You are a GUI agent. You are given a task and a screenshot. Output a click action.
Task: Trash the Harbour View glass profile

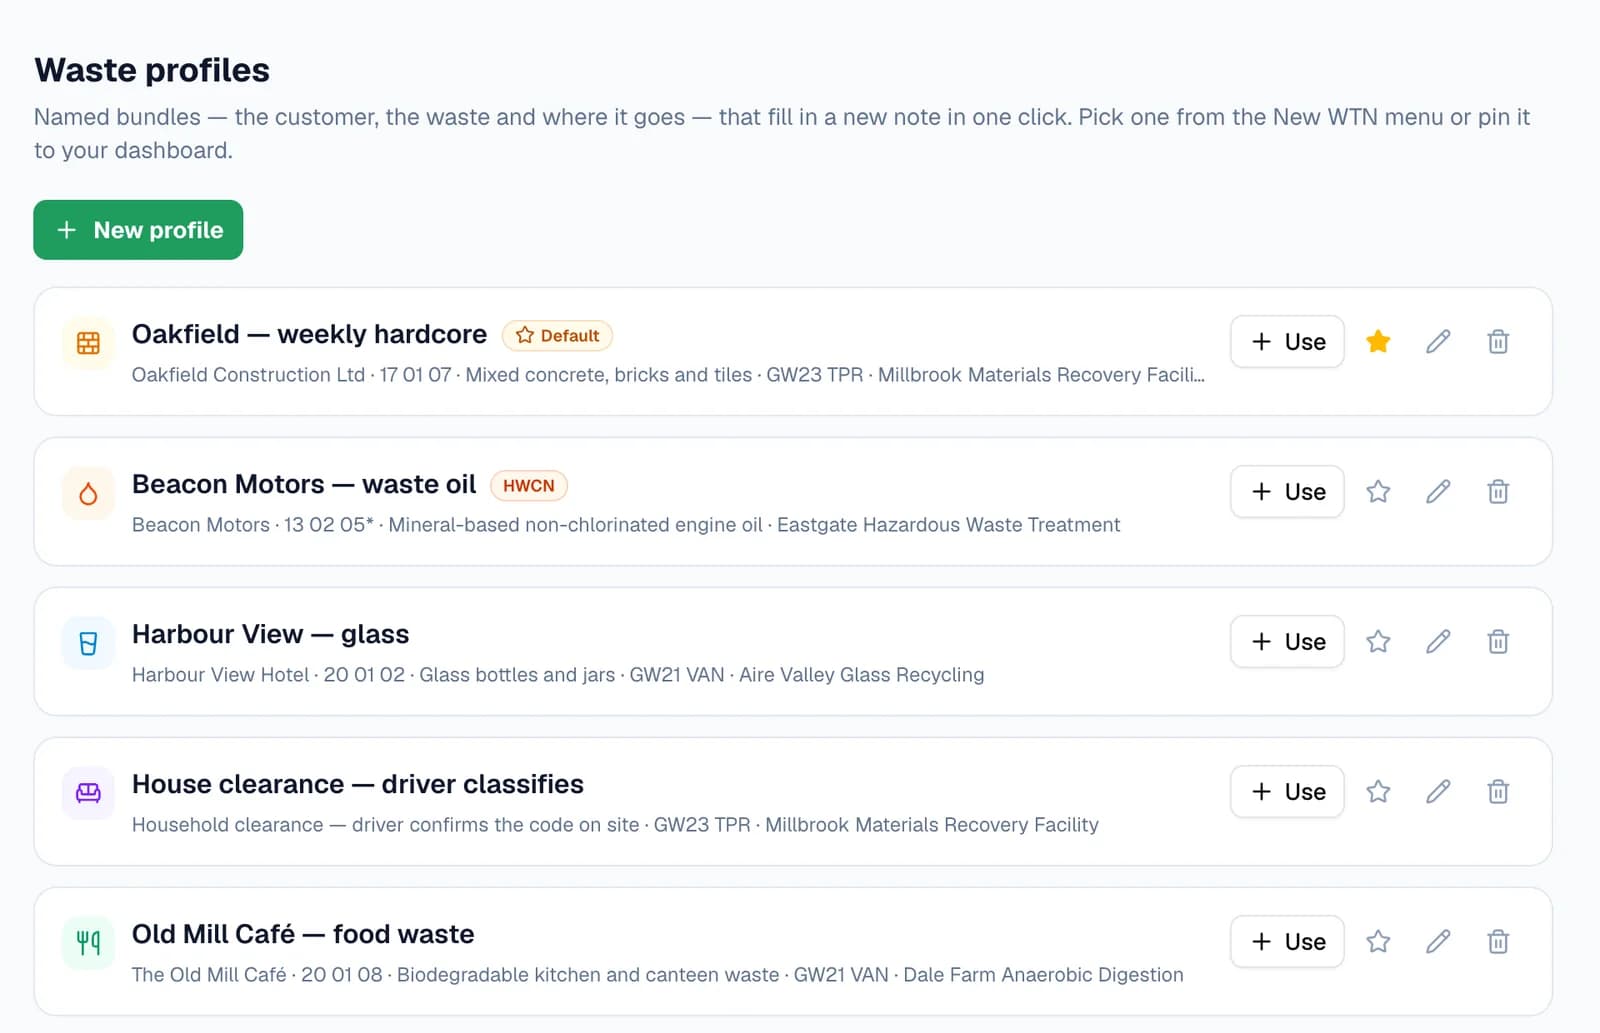pyautogui.click(x=1498, y=642)
